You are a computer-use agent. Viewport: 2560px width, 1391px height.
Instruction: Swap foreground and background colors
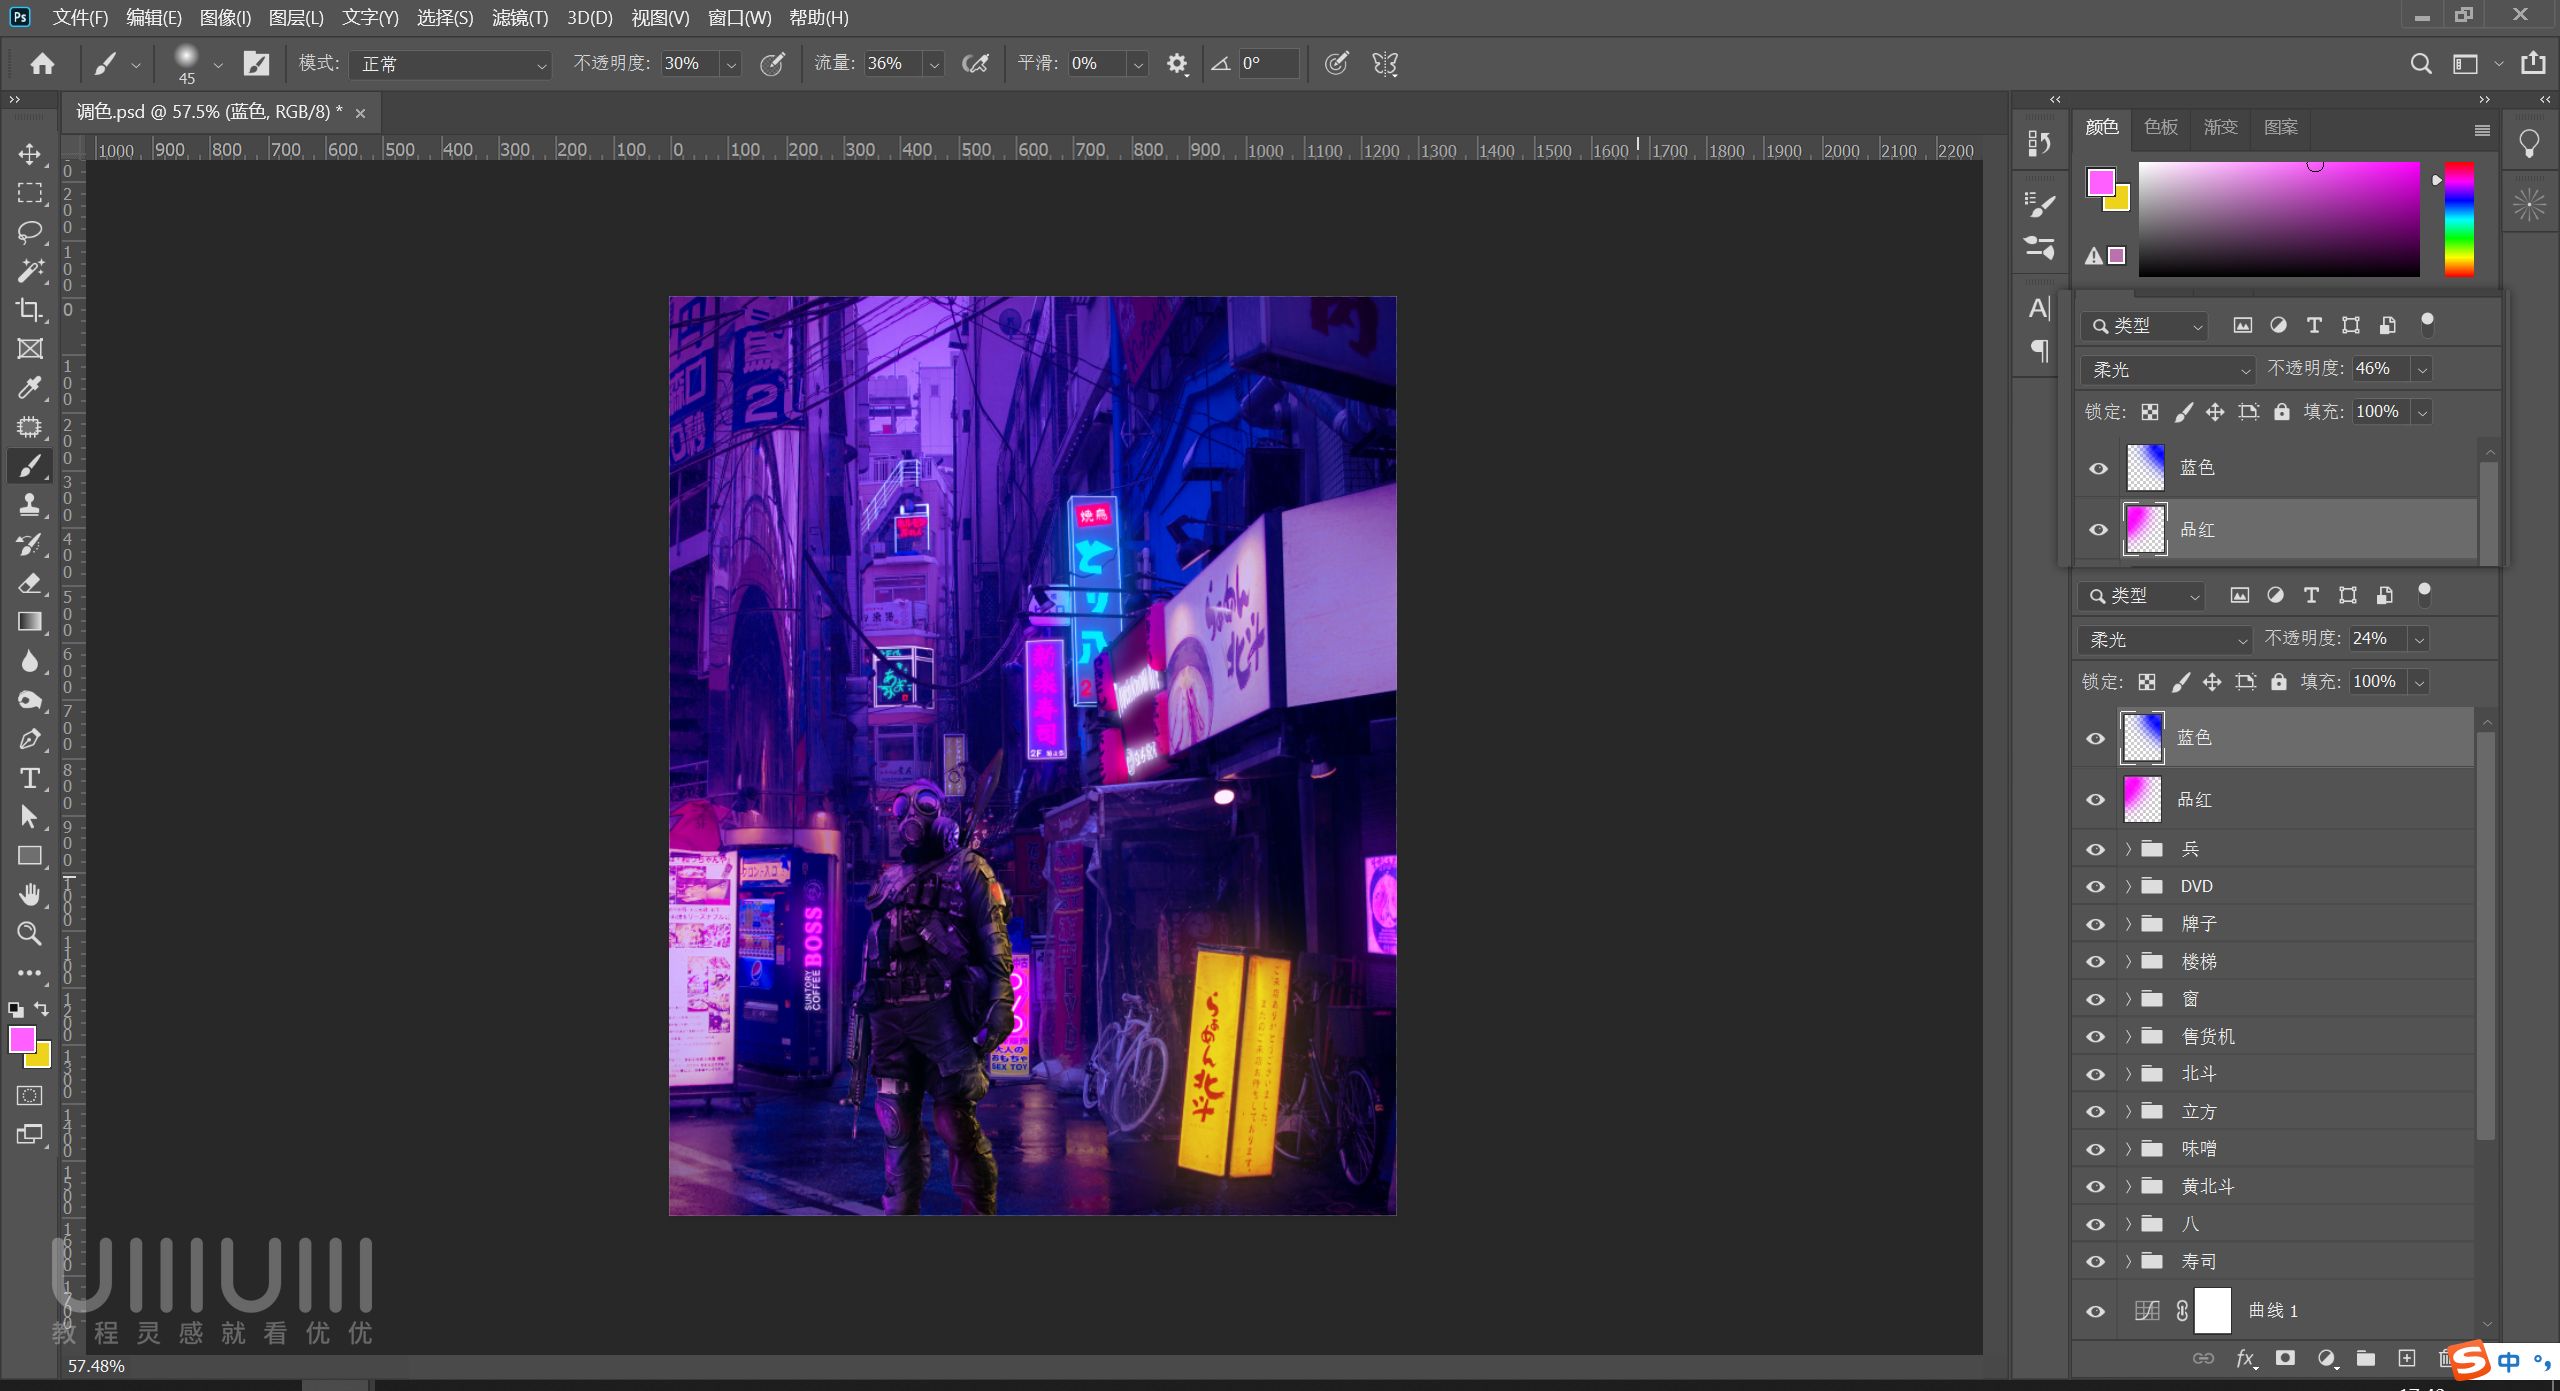tap(41, 1008)
